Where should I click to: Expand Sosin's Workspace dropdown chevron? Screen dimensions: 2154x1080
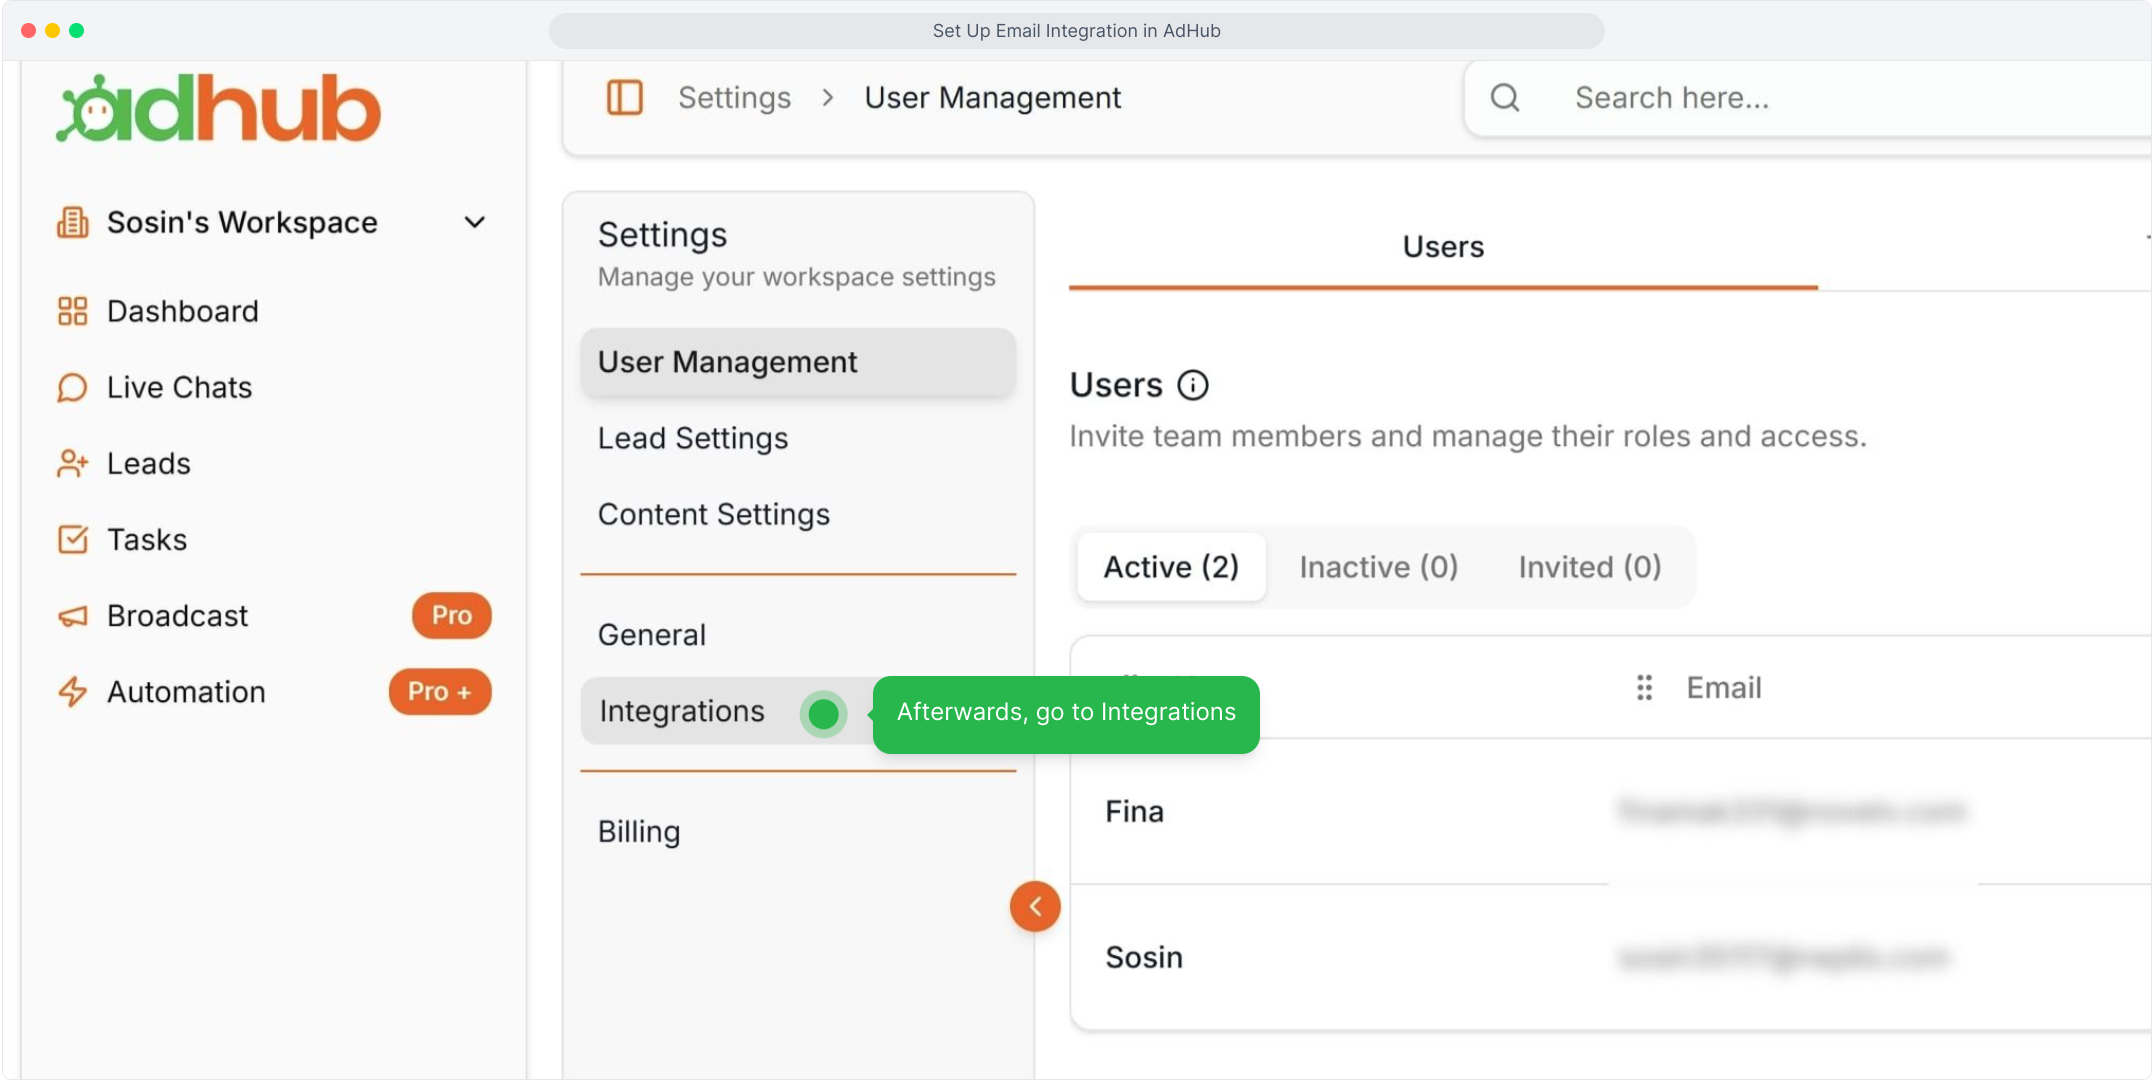point(475,222)
